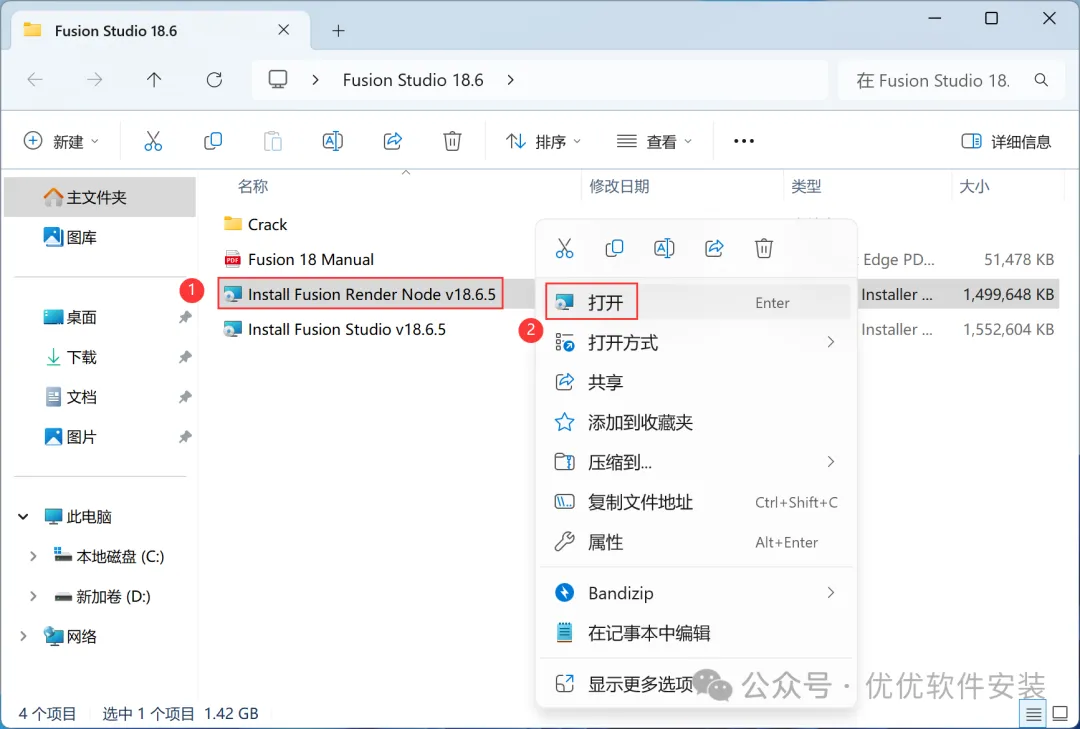Image resolution: width=1080 pixels, height=729 pixels.
Task: Close the Fusion Studio 18.6 tab
Action: 284,30
